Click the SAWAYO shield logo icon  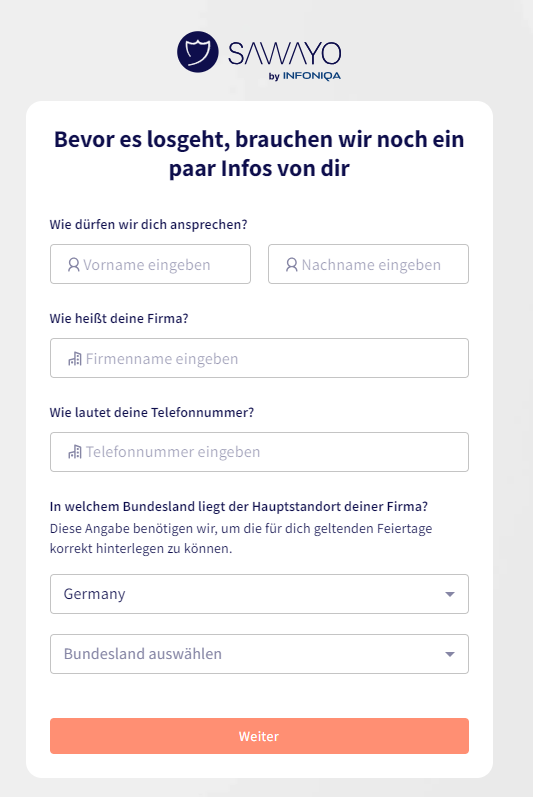198,52
